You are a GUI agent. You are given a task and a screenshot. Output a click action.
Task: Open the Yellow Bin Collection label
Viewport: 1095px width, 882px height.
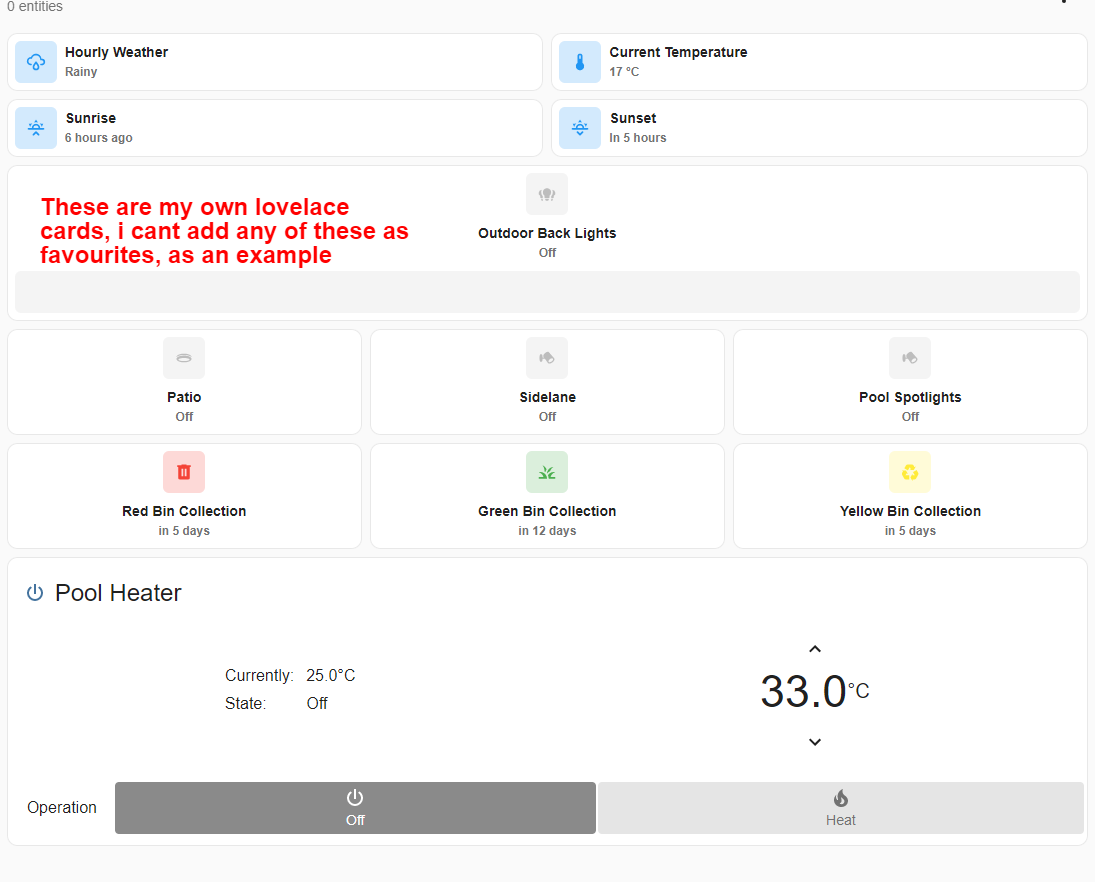910,511
